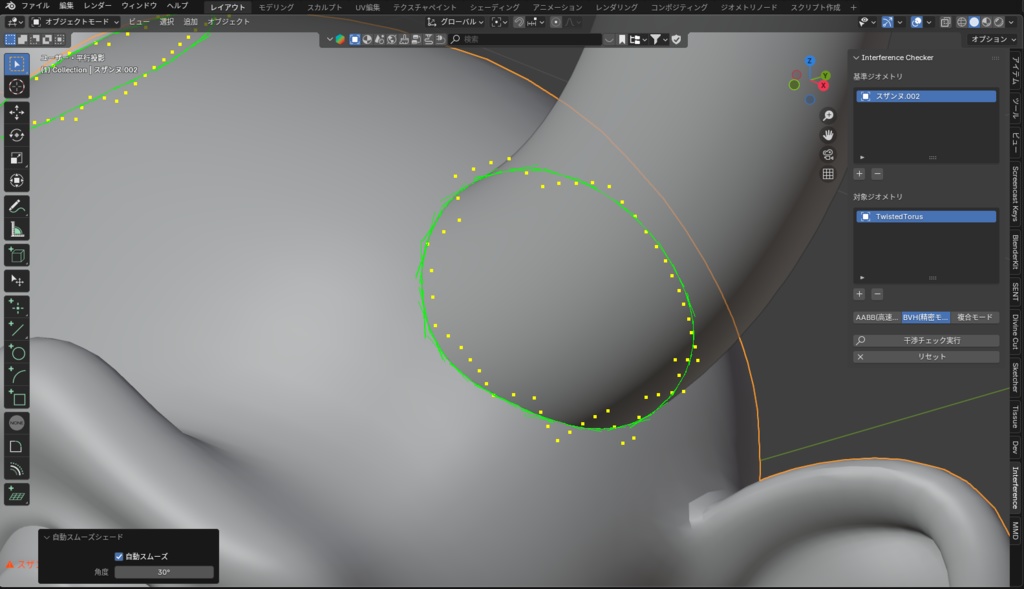Adjust the 角度 30° slider
The image size is (1024, 589).
point(163,571)
